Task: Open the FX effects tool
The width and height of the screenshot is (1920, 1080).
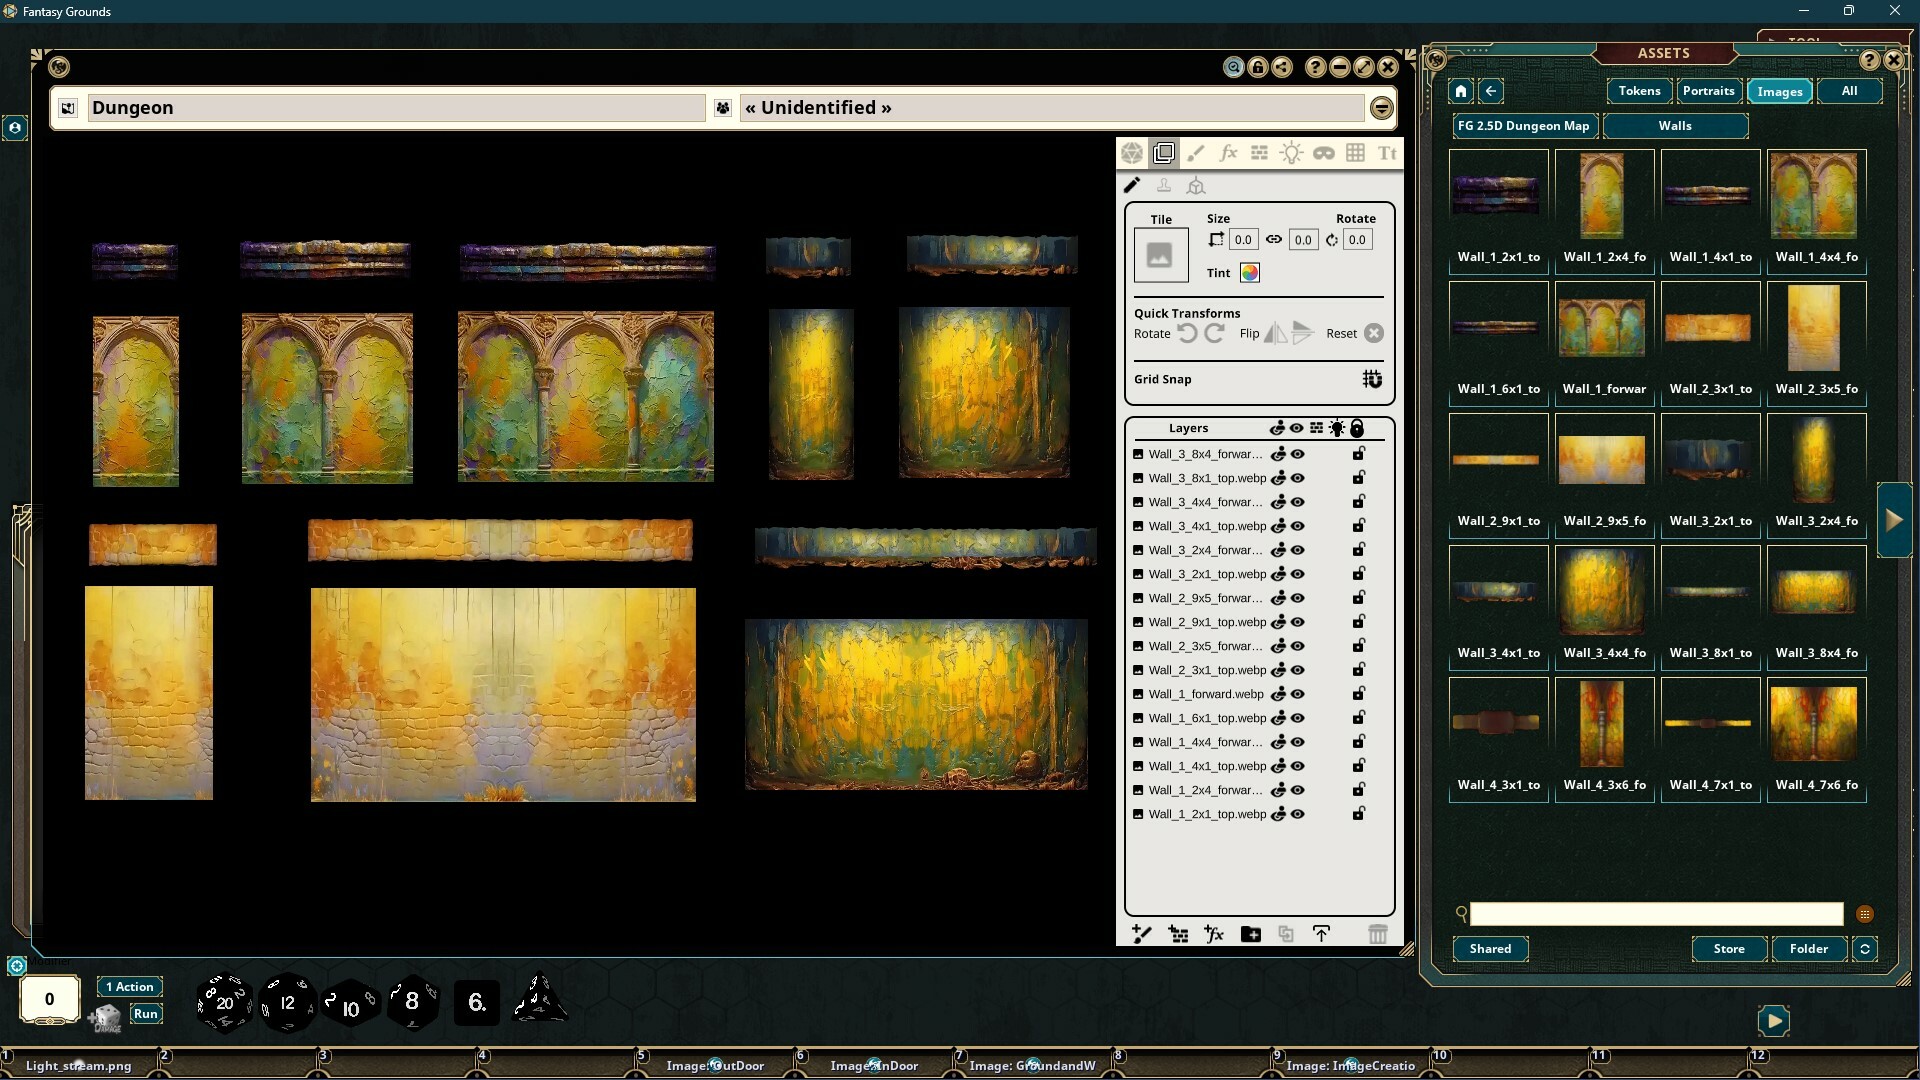Action: click(1228, 152)
